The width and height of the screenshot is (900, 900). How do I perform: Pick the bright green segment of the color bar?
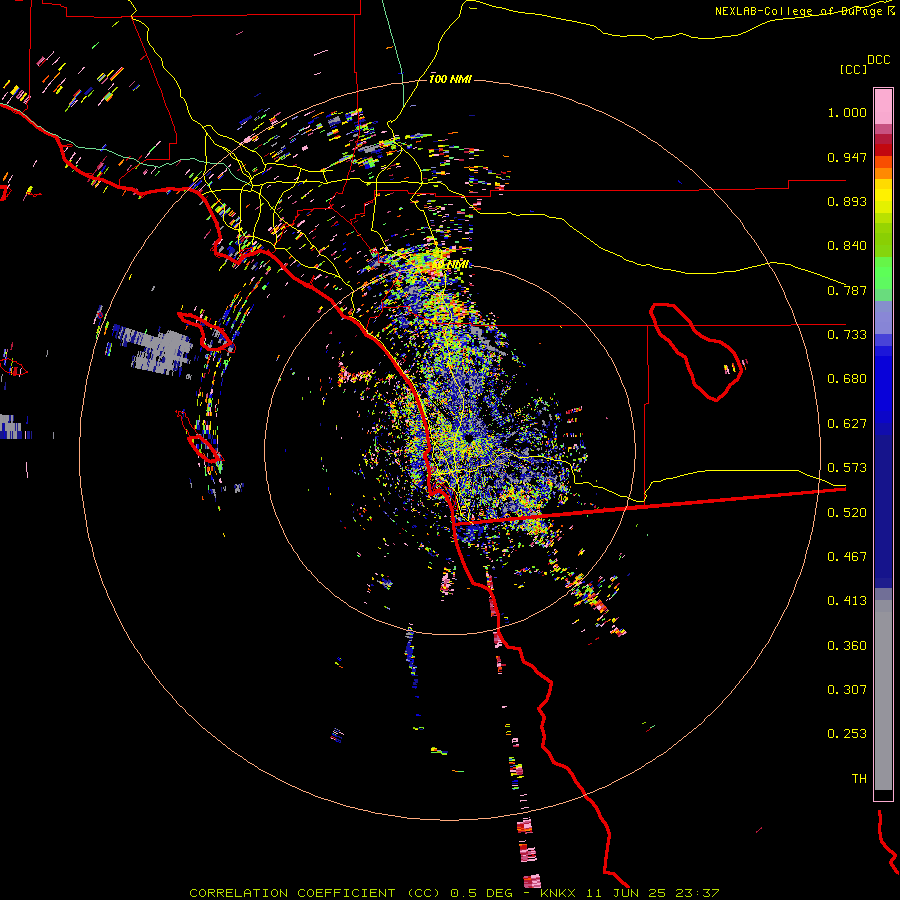click(x=883, y=273)
